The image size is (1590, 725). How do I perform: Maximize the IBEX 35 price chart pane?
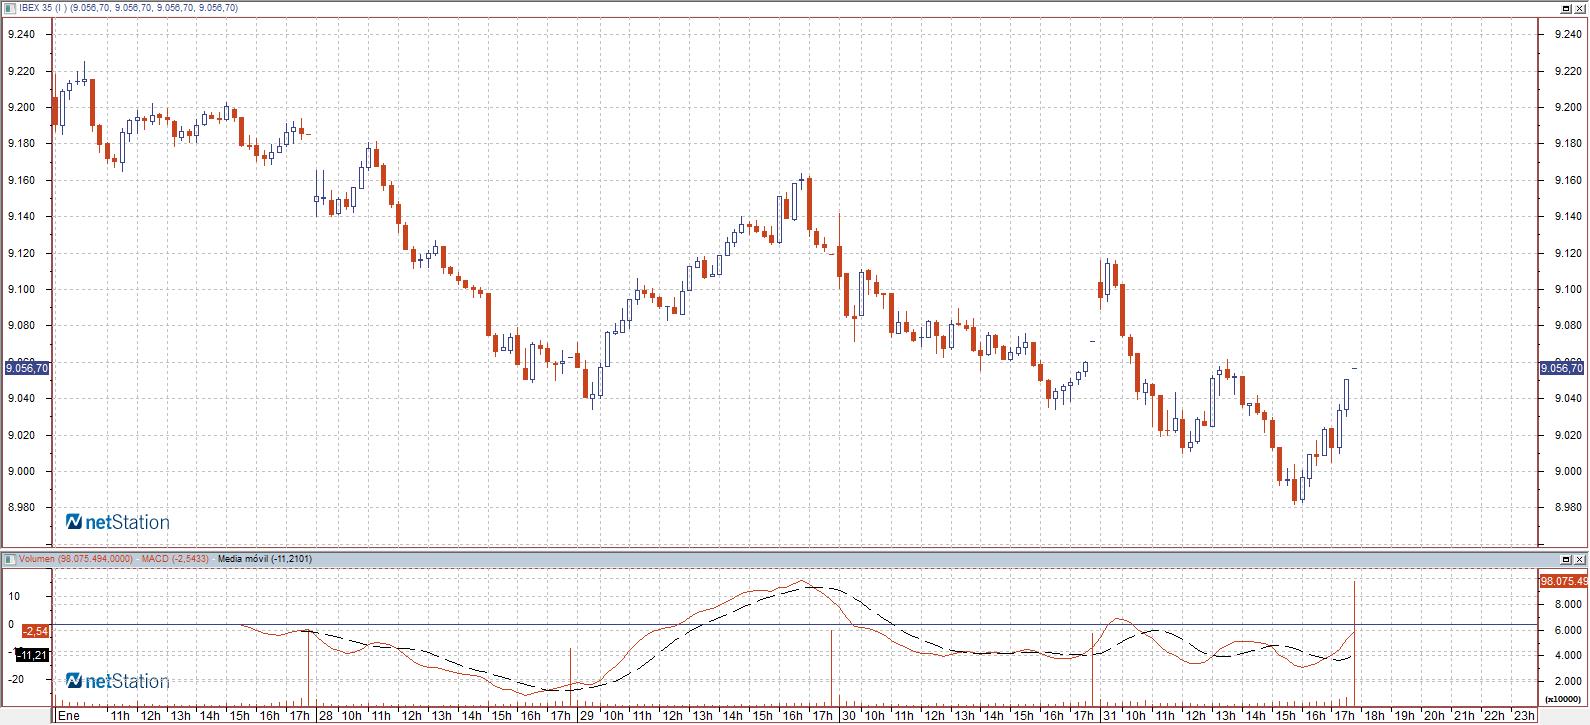coord(1567,7)
